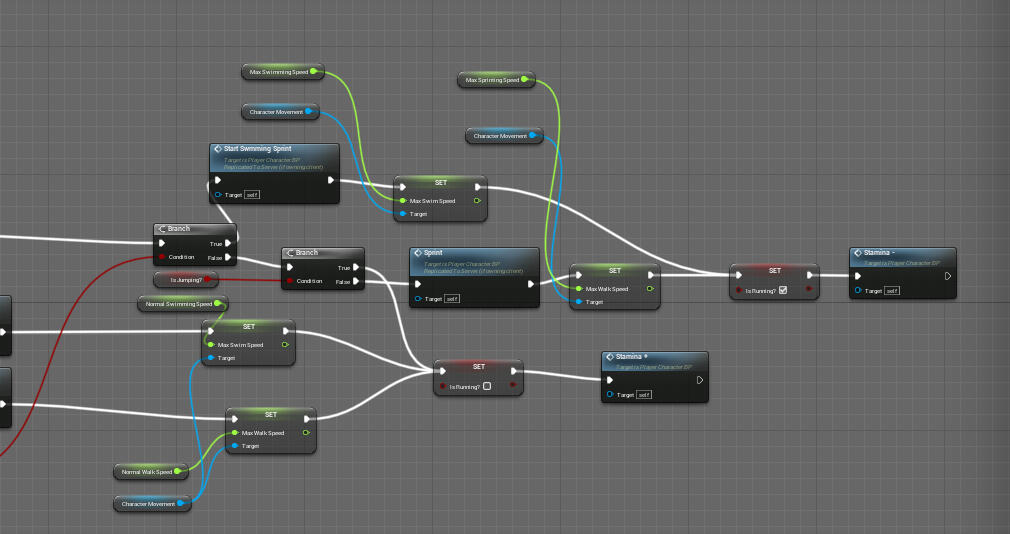1010x534 pixels.
Task: Click execution output pin of the Sprint node
Action: 532,283
